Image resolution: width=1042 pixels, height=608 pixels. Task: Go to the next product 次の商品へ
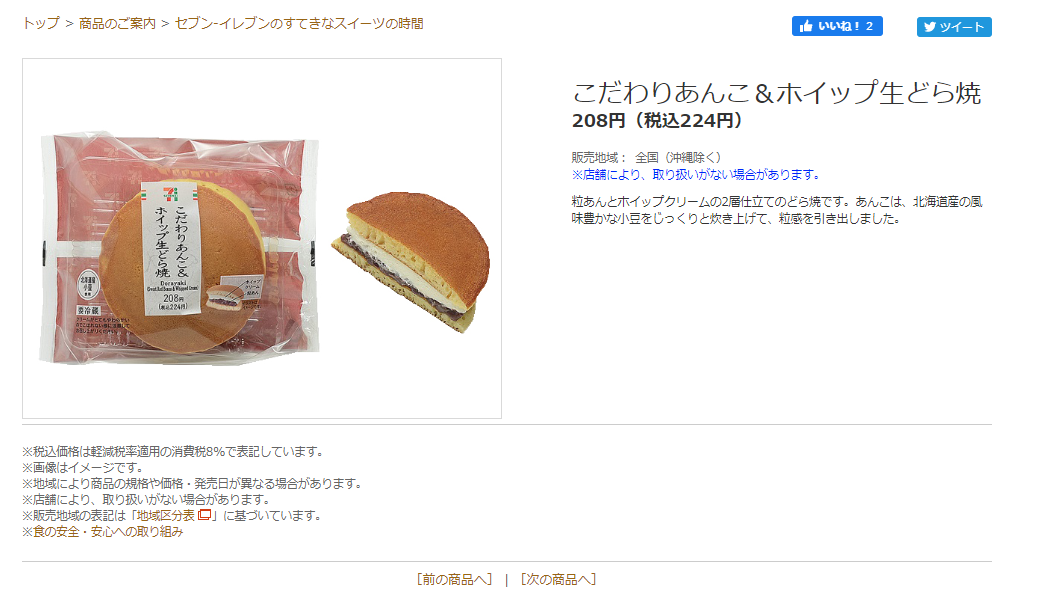pos(558,579)
